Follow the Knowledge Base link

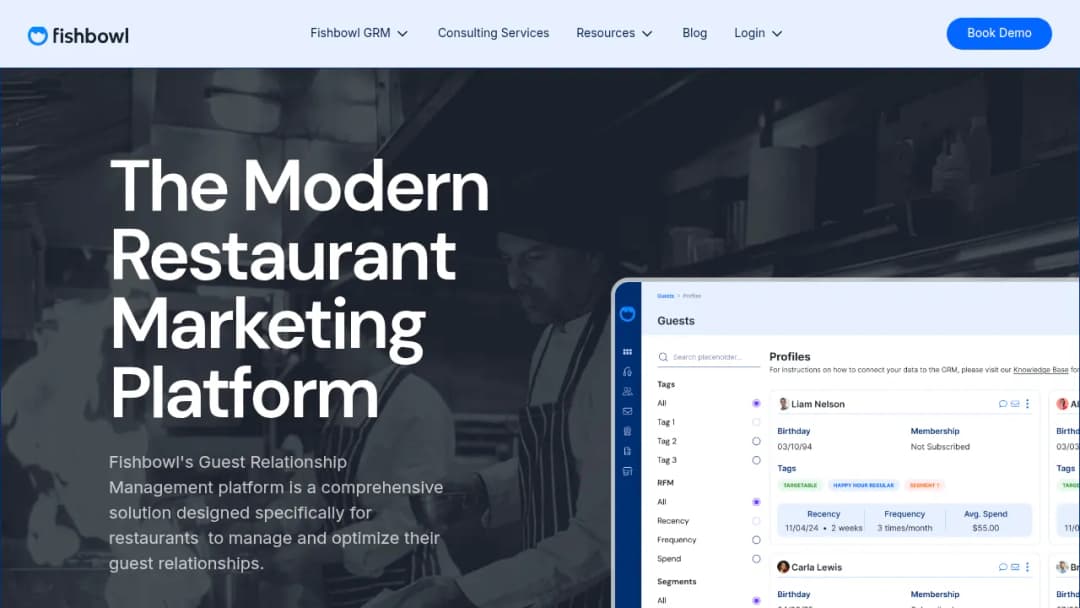tap(1040, 370)
